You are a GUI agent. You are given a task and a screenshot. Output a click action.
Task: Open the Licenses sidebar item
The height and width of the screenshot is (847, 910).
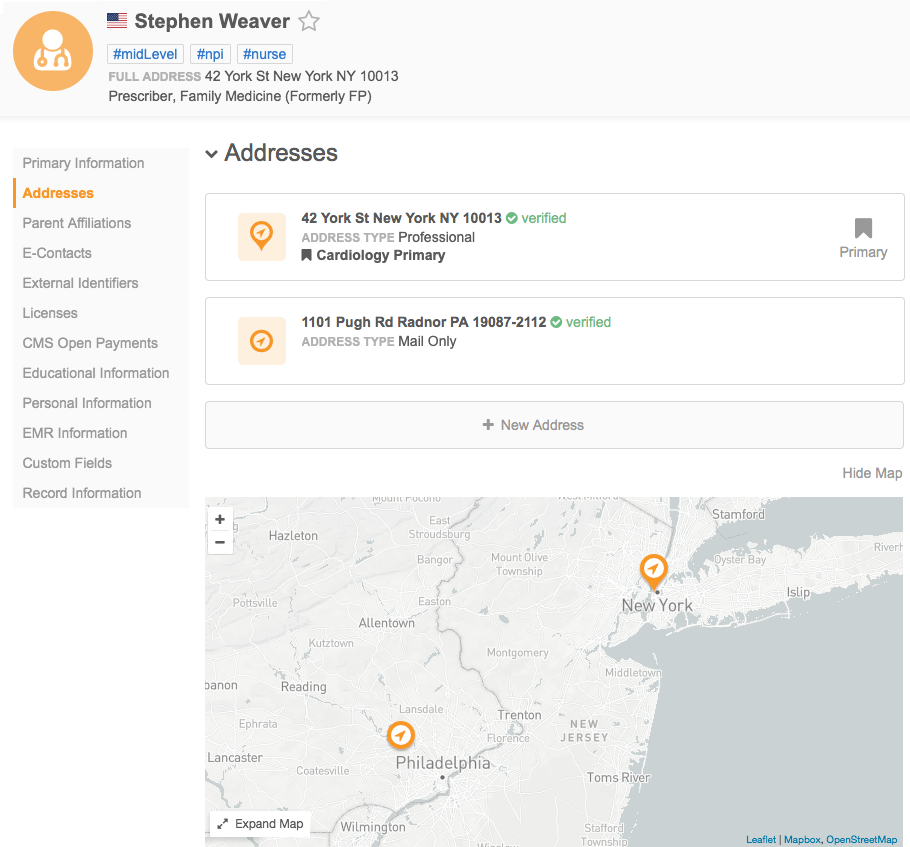pos(50,313)
